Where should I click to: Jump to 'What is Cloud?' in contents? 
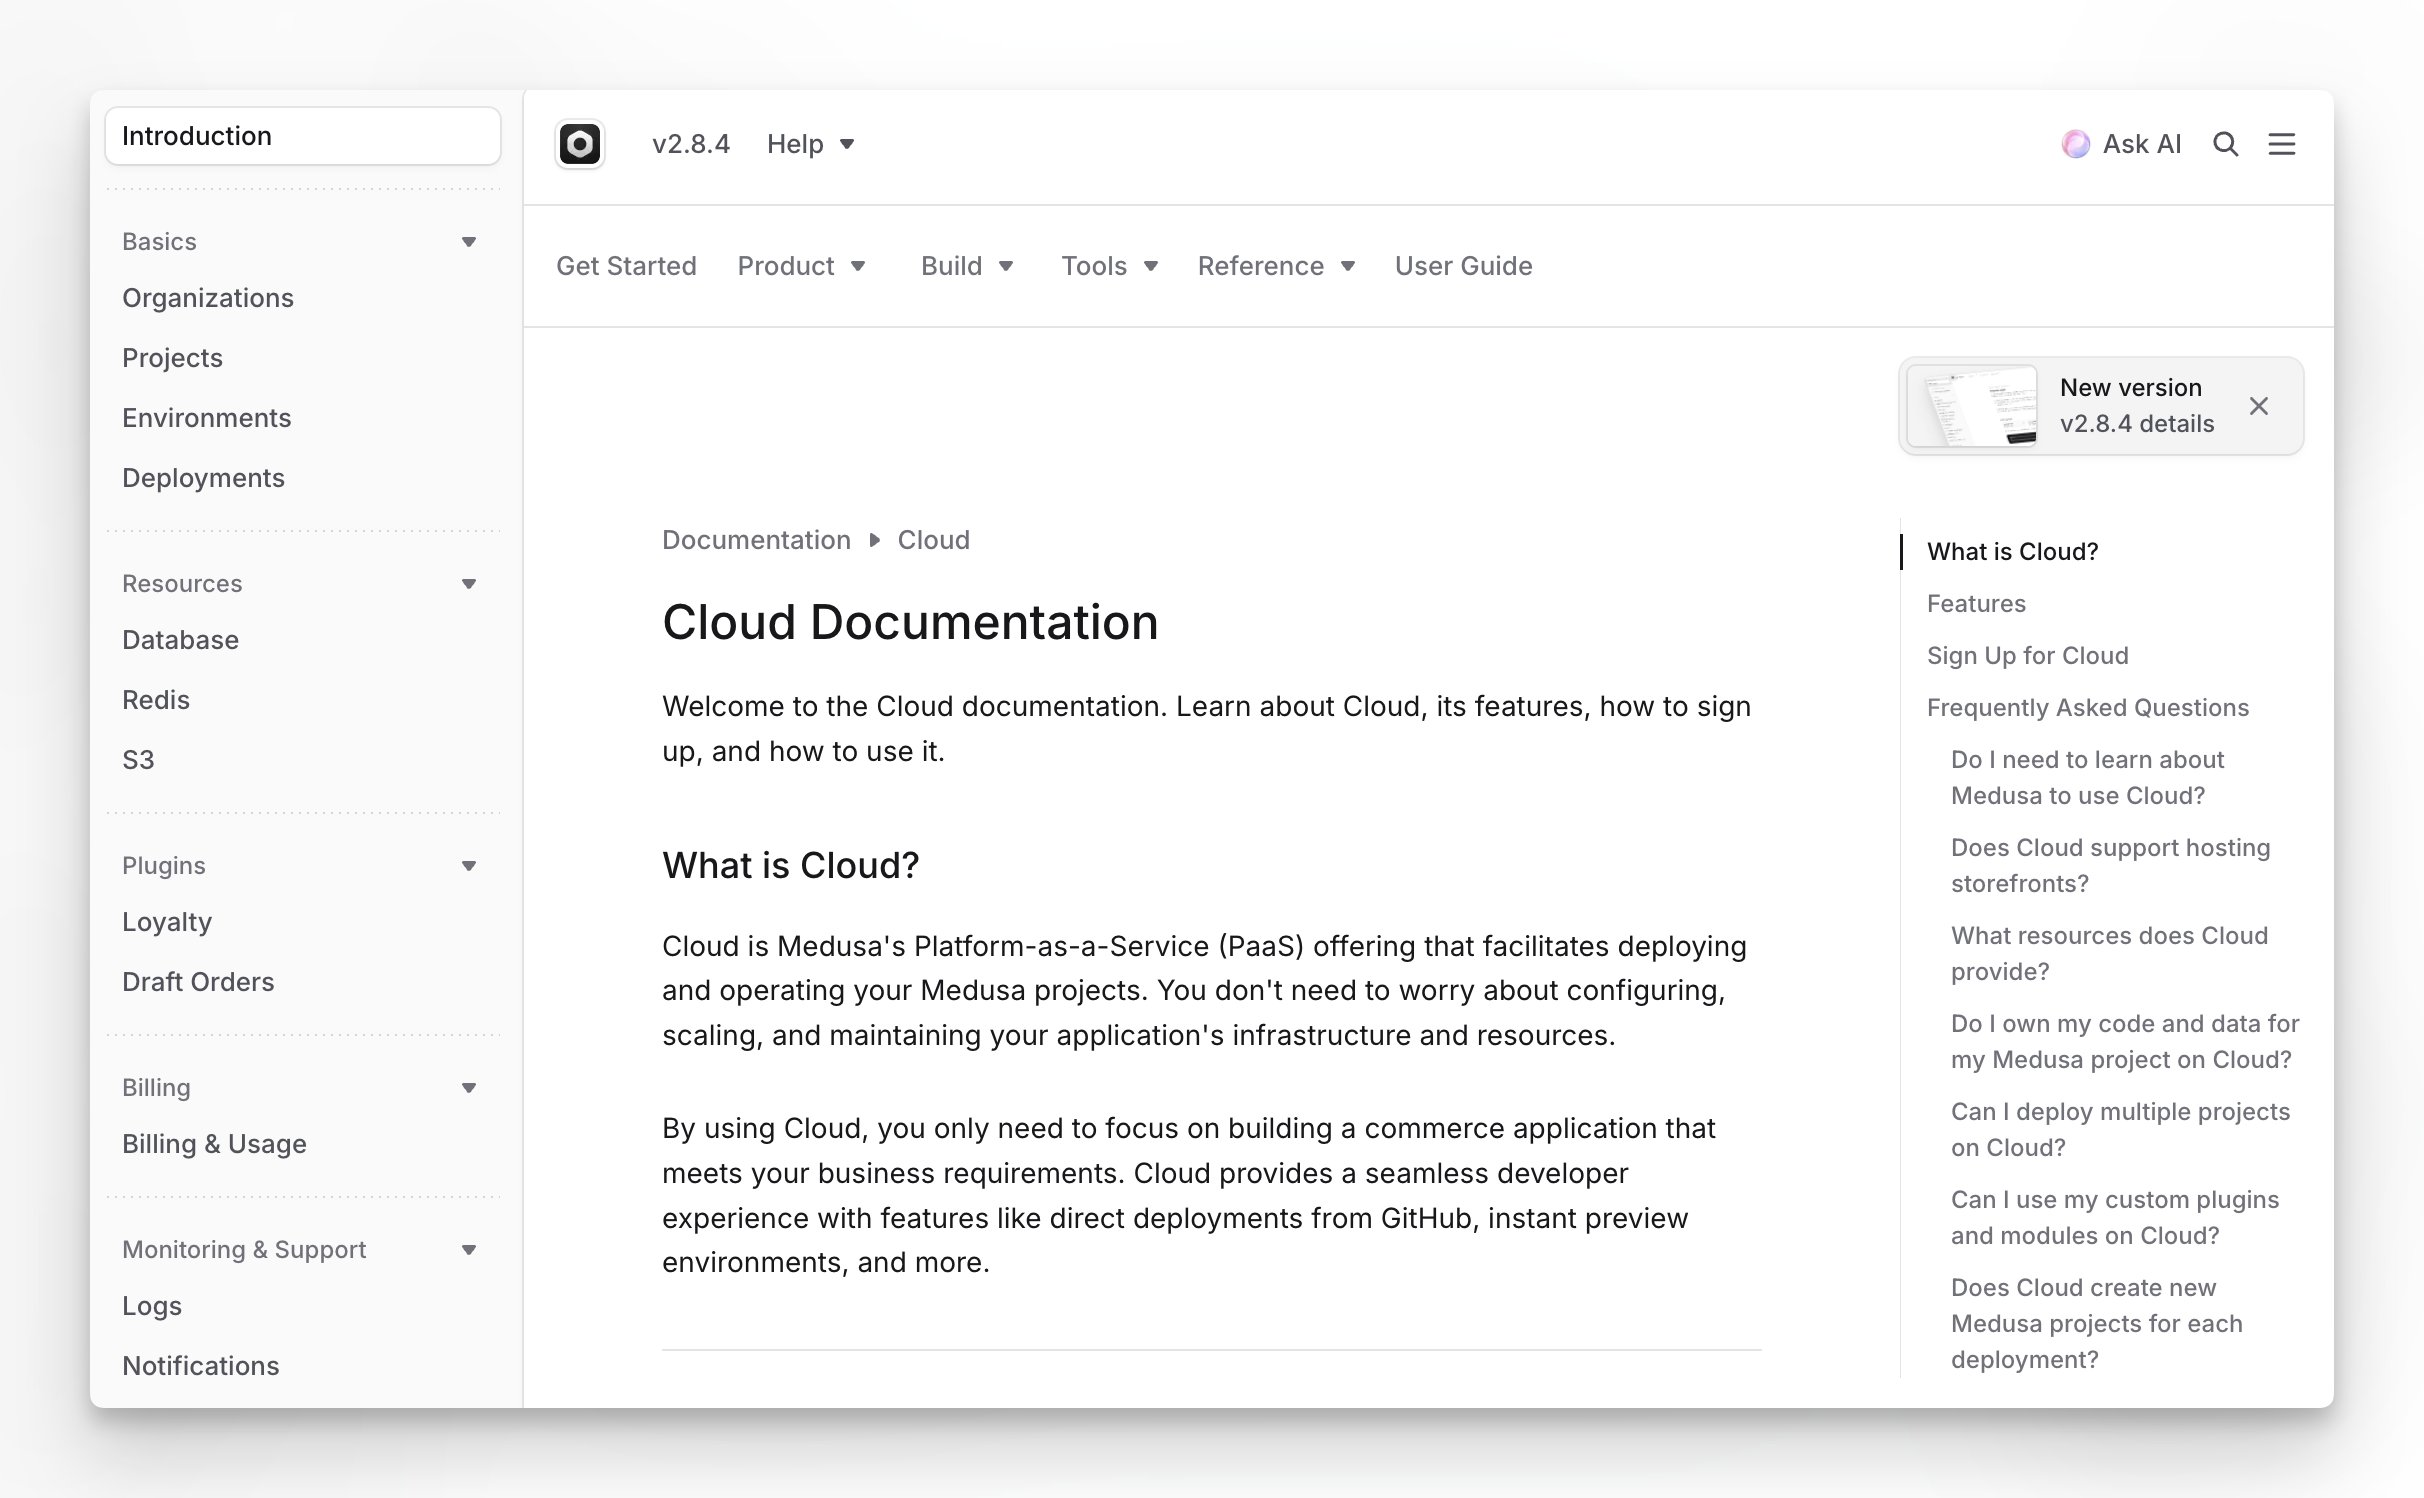(x=2012, y=552)
